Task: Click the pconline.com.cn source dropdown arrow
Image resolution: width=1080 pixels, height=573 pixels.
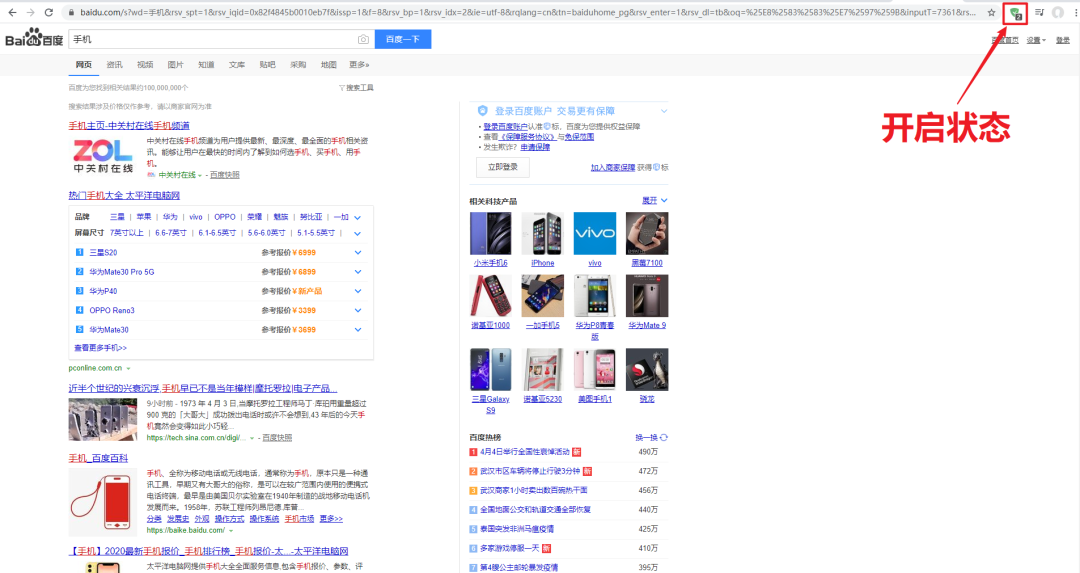Action: coord(128,368)
